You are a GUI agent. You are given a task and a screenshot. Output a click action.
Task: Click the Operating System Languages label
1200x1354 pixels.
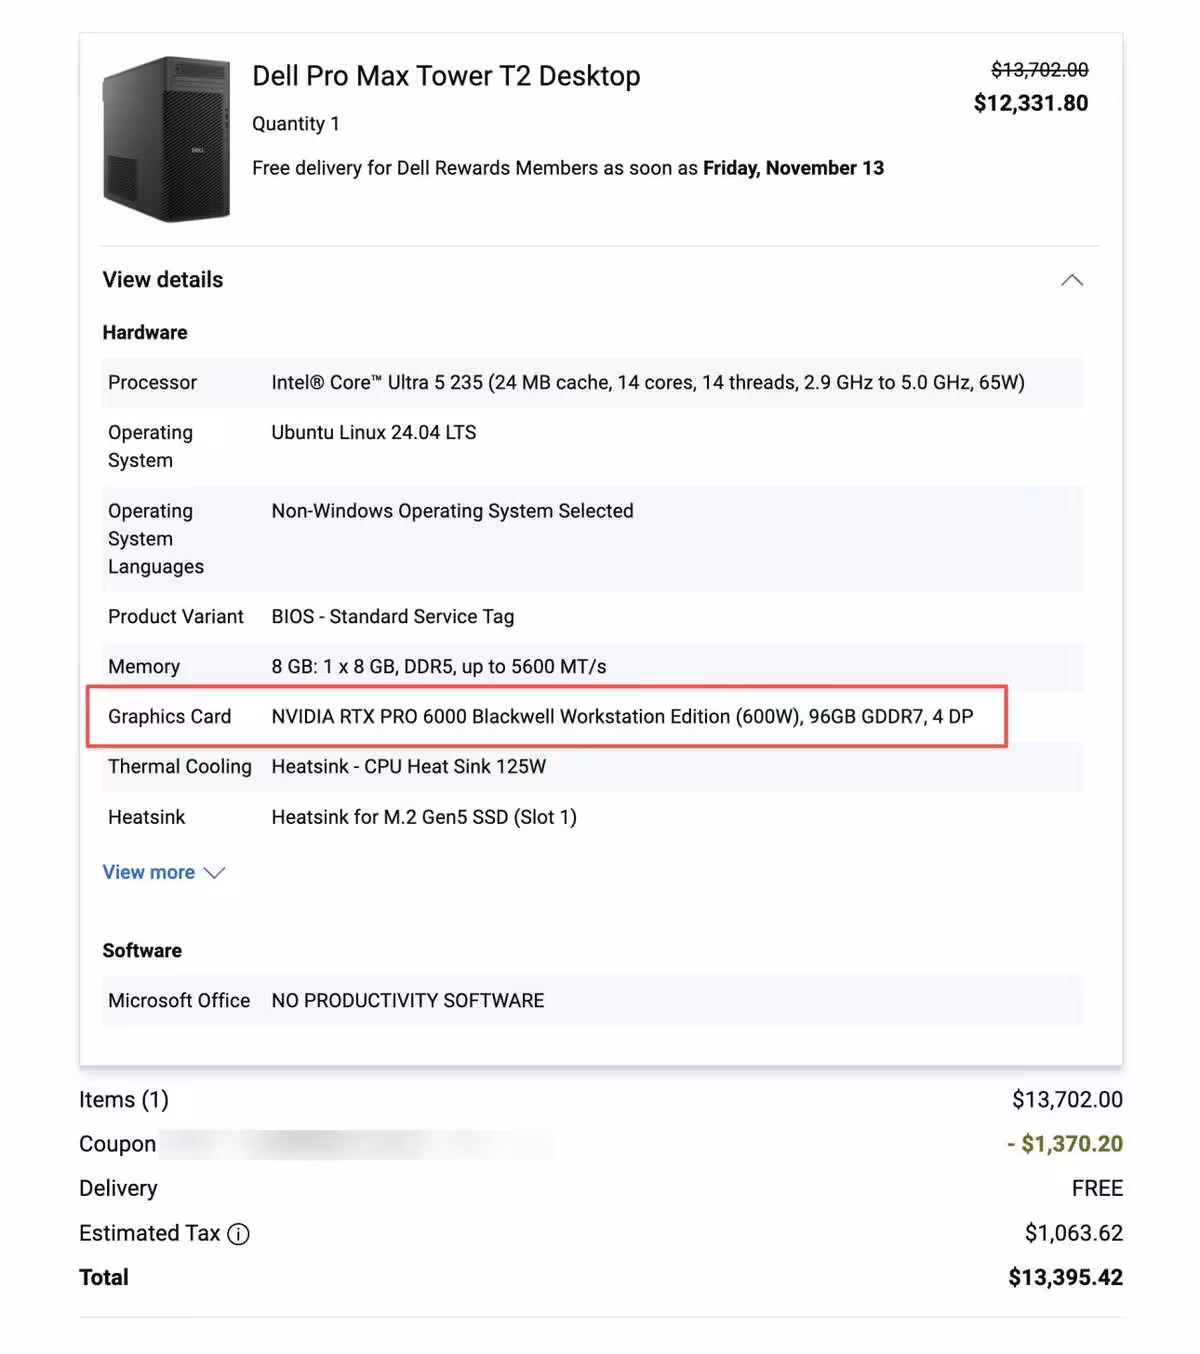click(156, 538)
